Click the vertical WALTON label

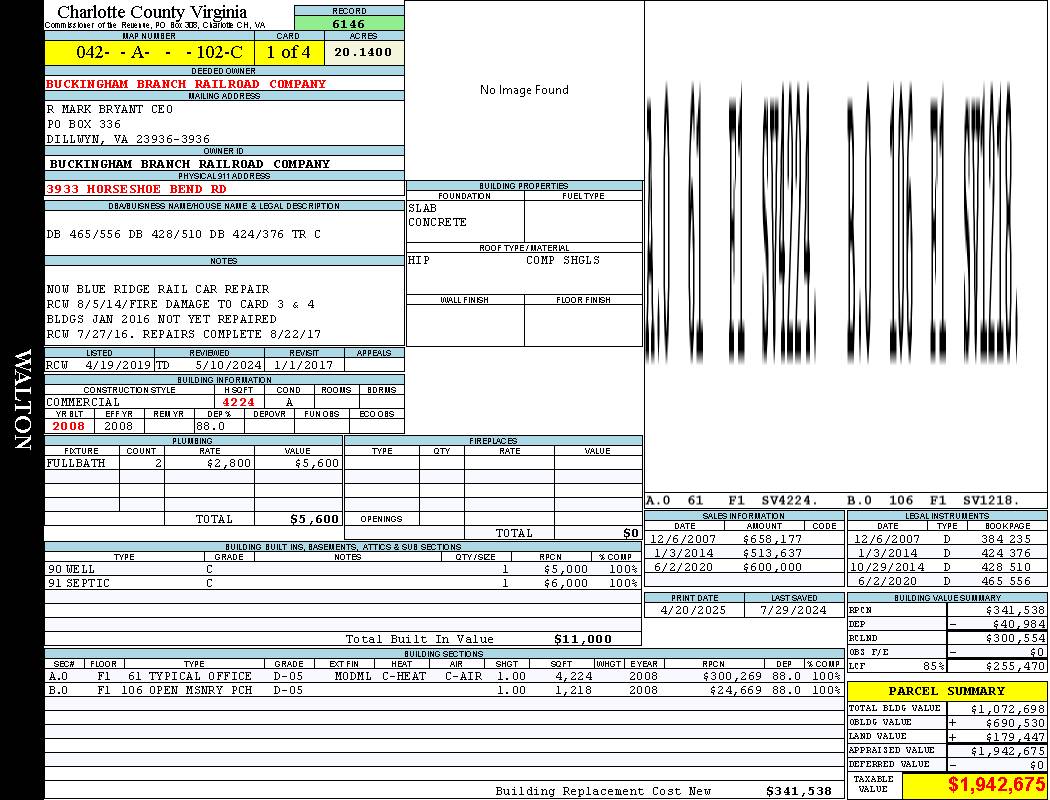pos(22,400)
